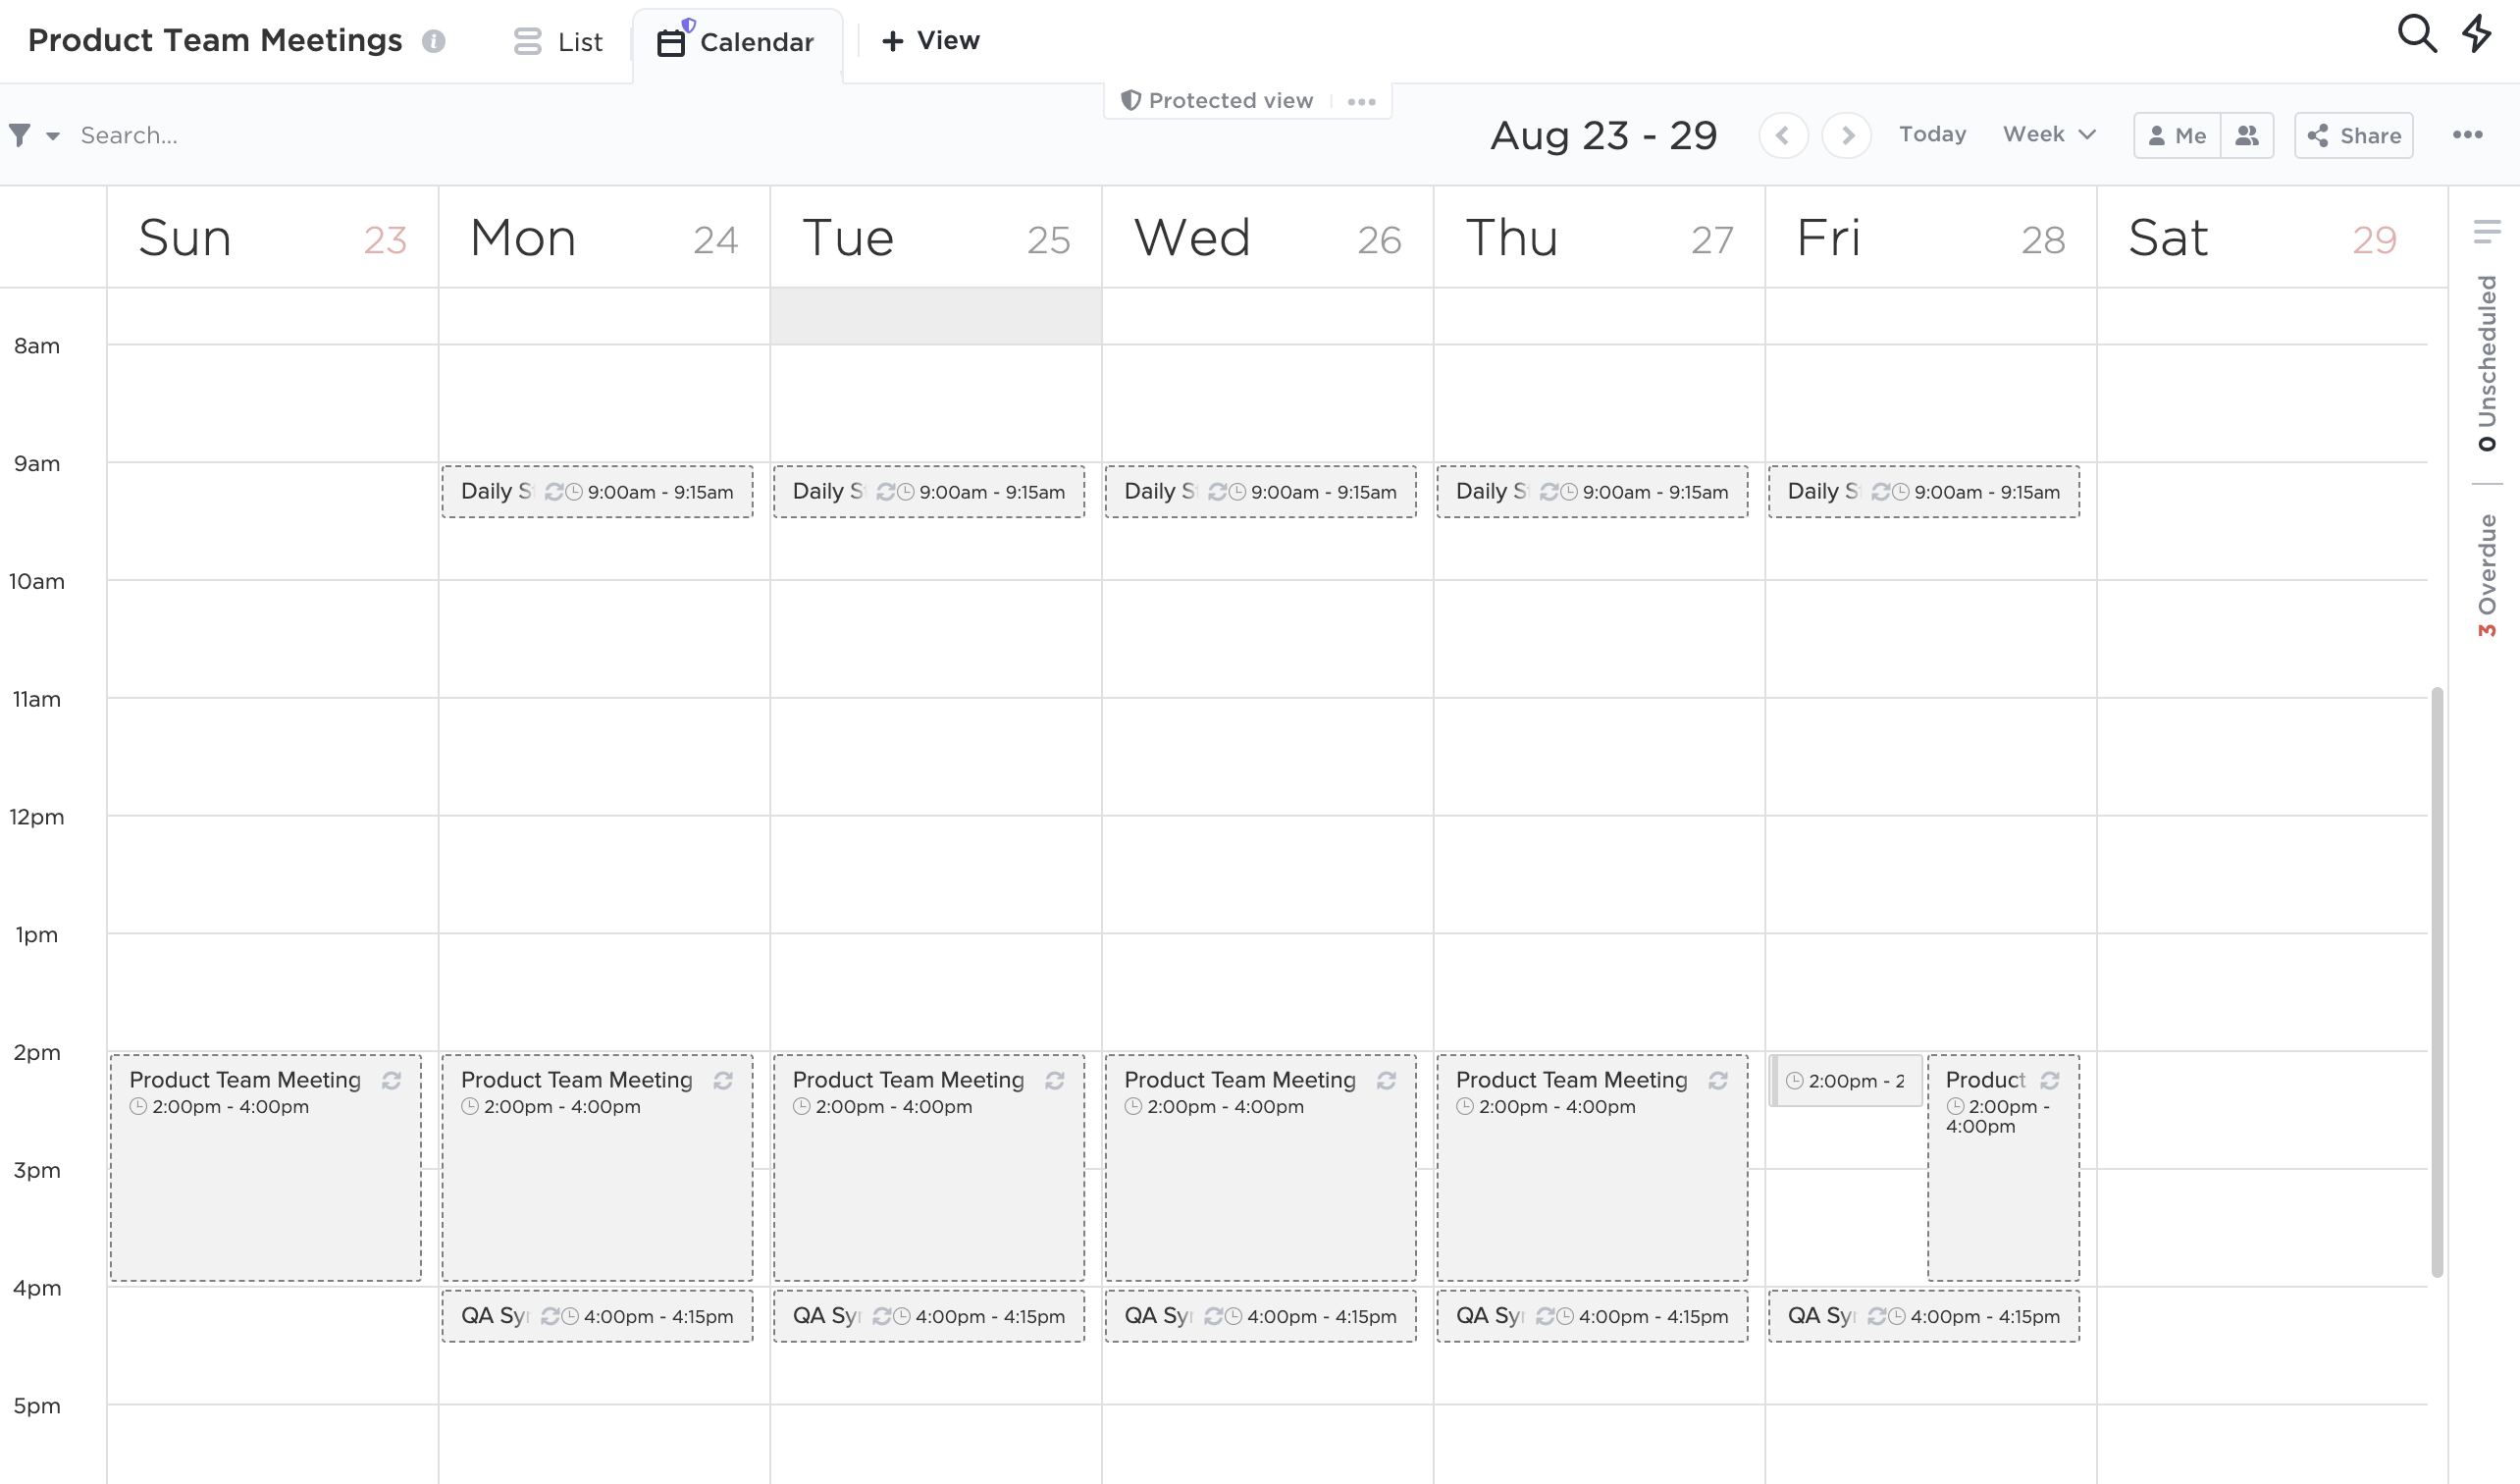Click recurring icon on Sunday Product Team Meeting
Image resolution: width=2520 pixels, height=1484 pixels.
(391, 1081)
